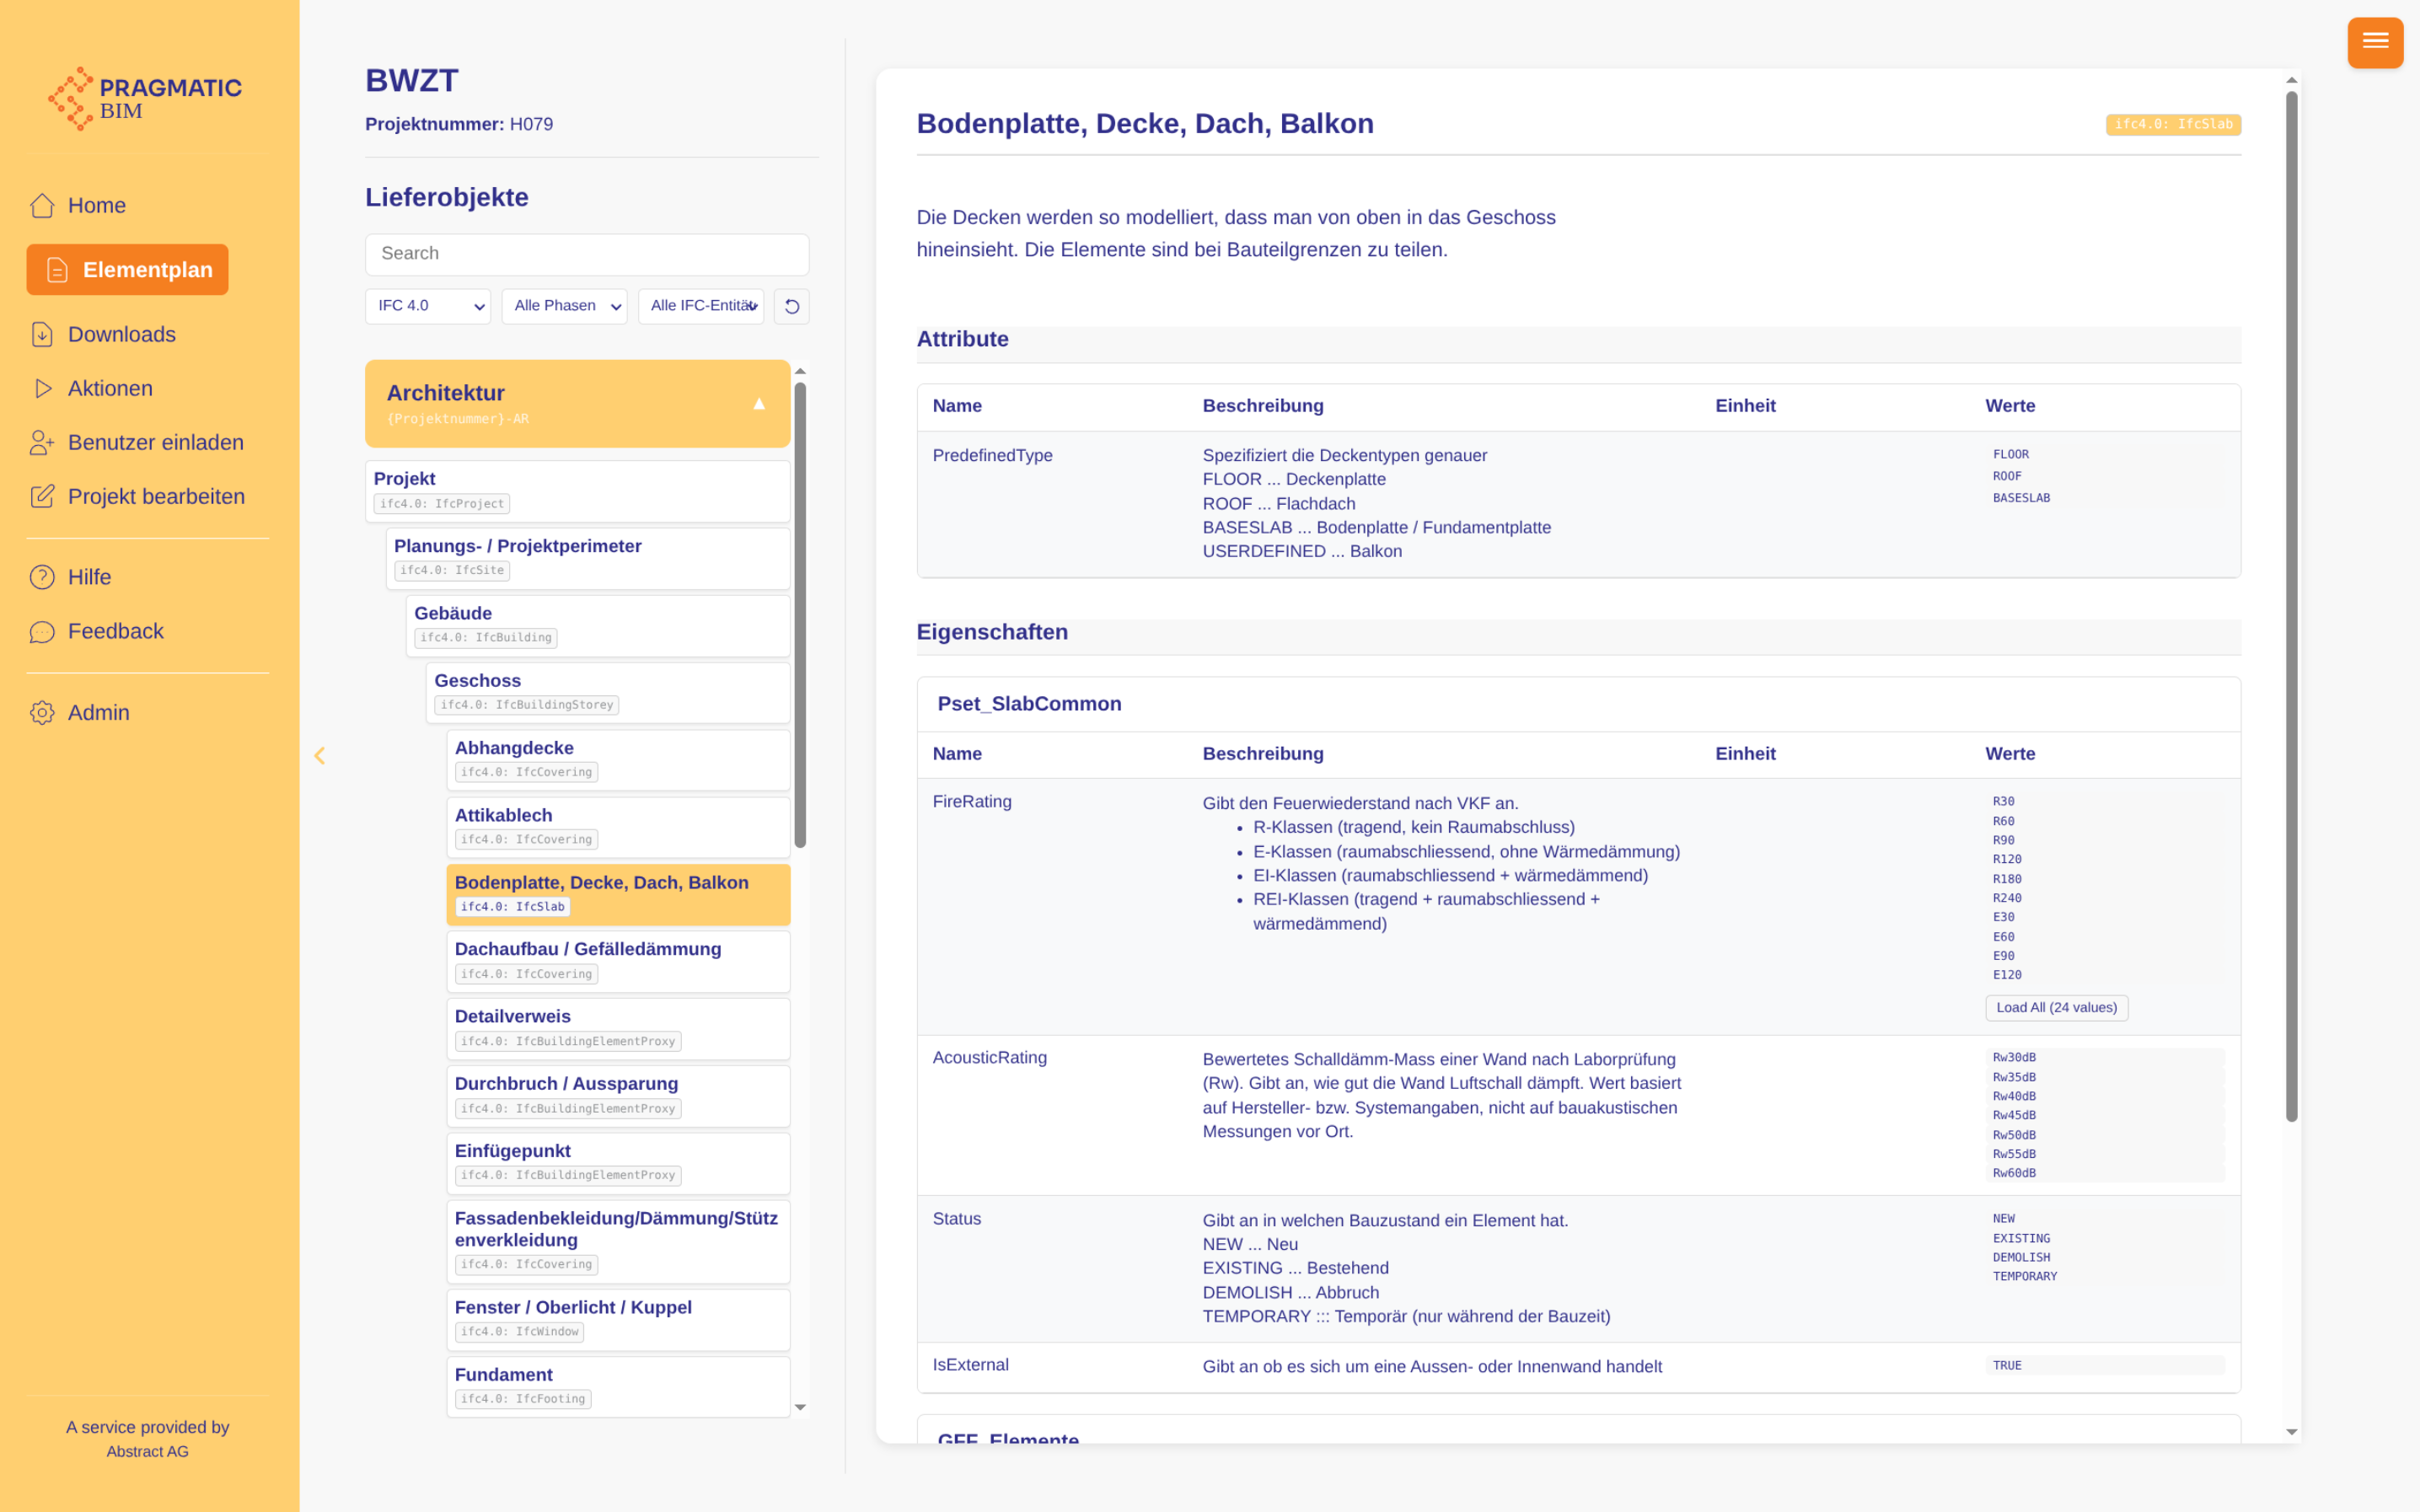Select the Geschoss tree item
Viewport: 2420px width, 1512px height.
[x=608, y=692]
